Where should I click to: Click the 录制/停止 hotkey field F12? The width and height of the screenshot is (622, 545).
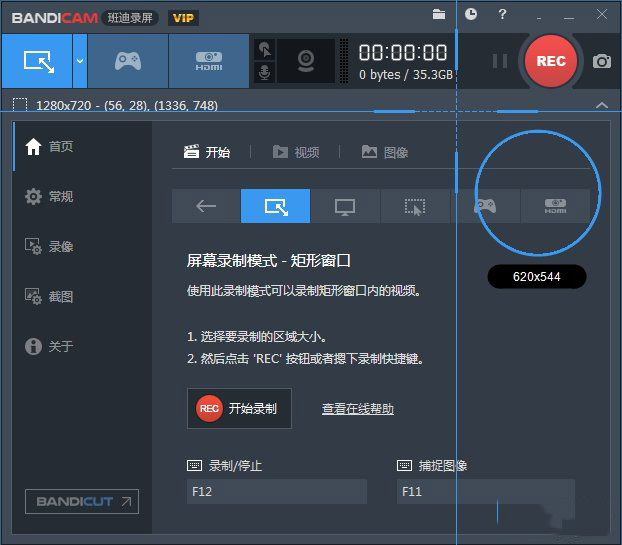(x=277, y=491)
